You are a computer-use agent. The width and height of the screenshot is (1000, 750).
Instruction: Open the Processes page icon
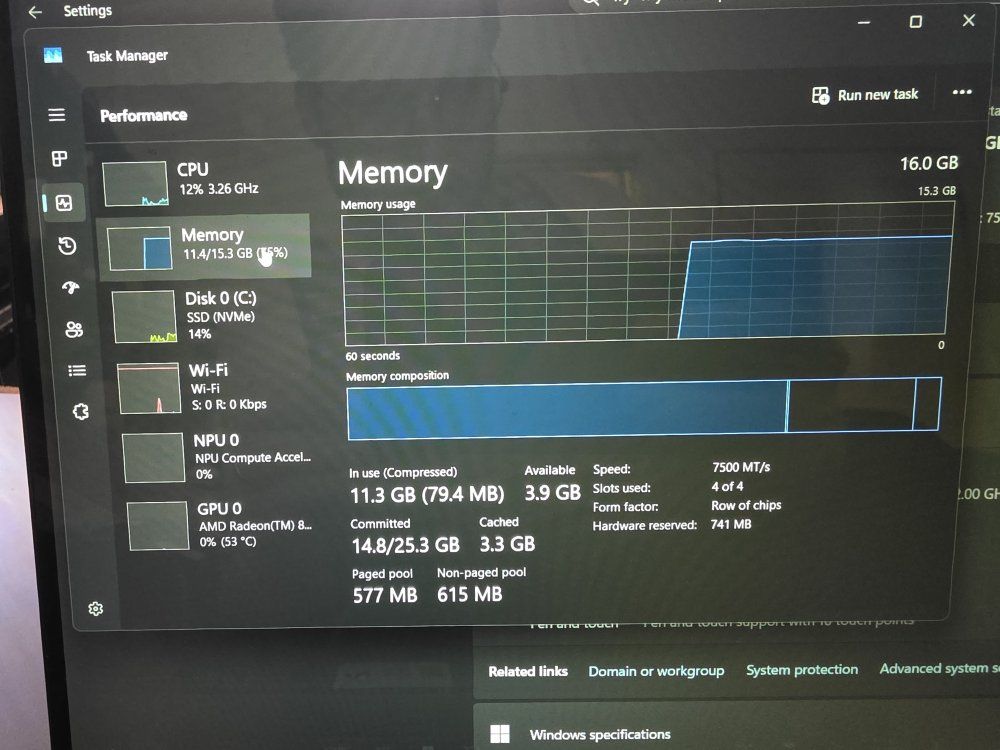click(x=60, y=158)
